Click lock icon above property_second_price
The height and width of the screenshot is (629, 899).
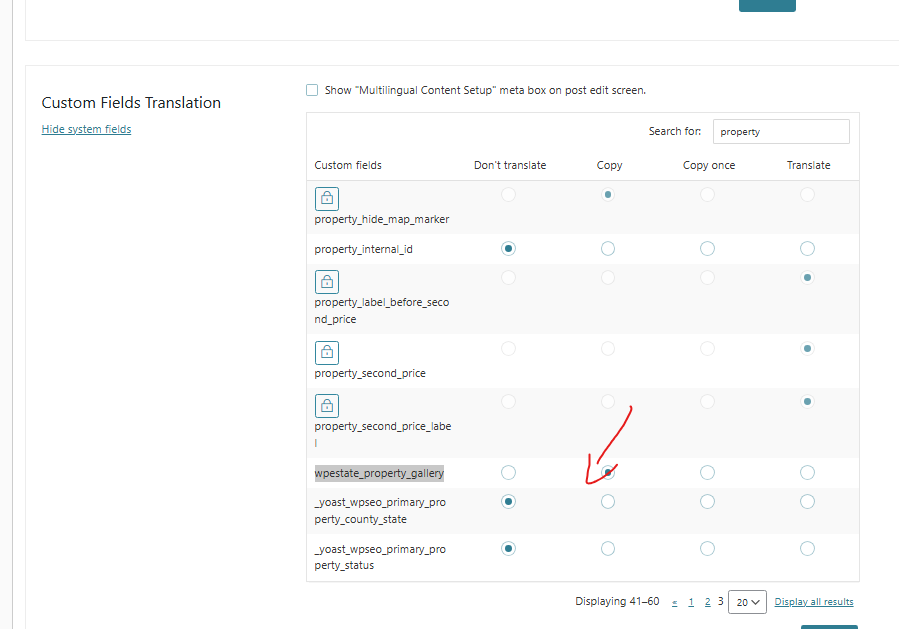pyautogui.click(x=327, y=353)
